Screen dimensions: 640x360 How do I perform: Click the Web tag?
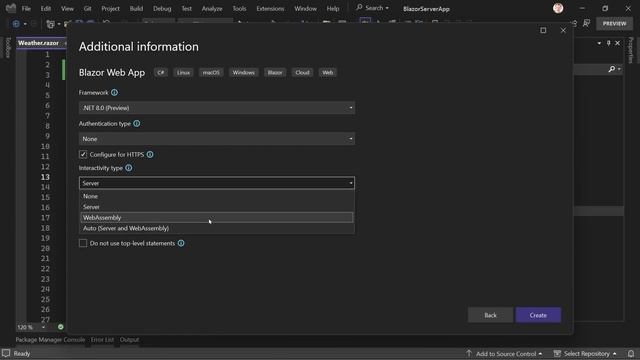click(328, 72)
